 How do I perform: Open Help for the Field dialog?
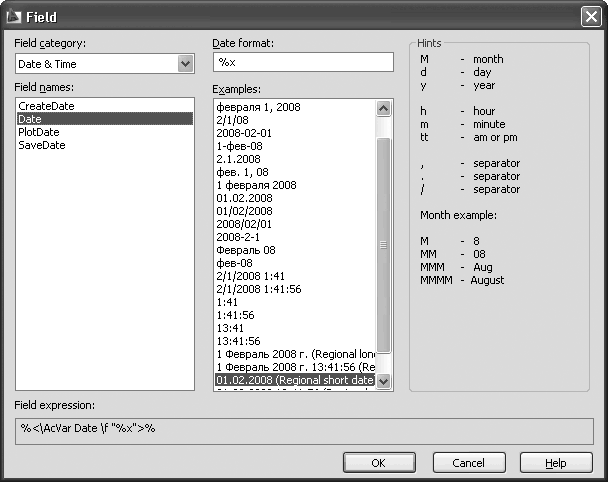(x=556, y=463)
